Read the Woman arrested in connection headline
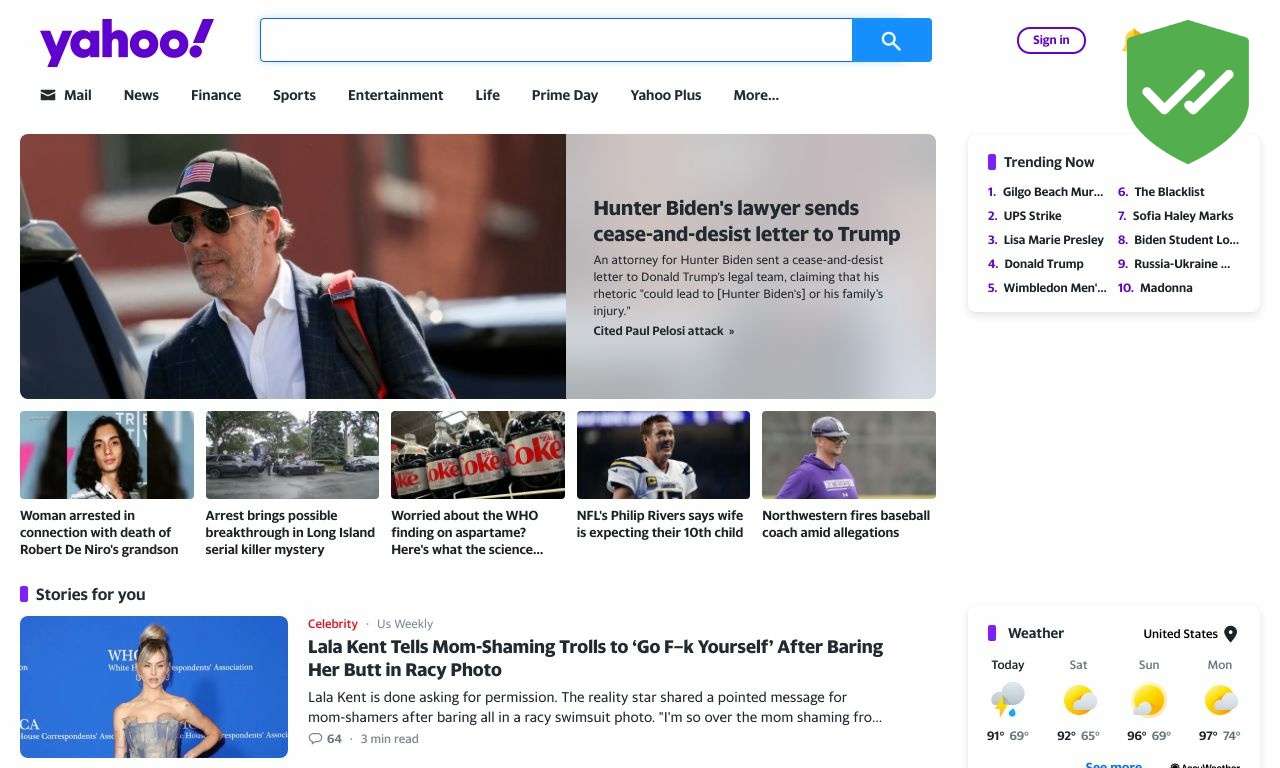This screenshot has height=768, width=1280. 99,533
